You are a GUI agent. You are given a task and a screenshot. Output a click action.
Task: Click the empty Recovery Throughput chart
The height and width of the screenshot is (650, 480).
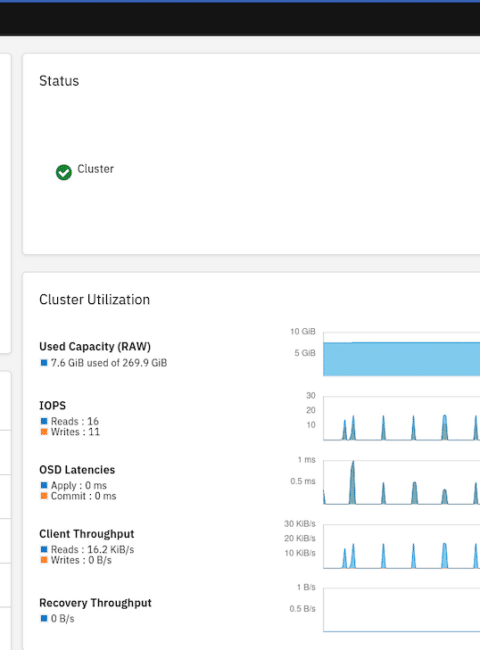point(402,610)
